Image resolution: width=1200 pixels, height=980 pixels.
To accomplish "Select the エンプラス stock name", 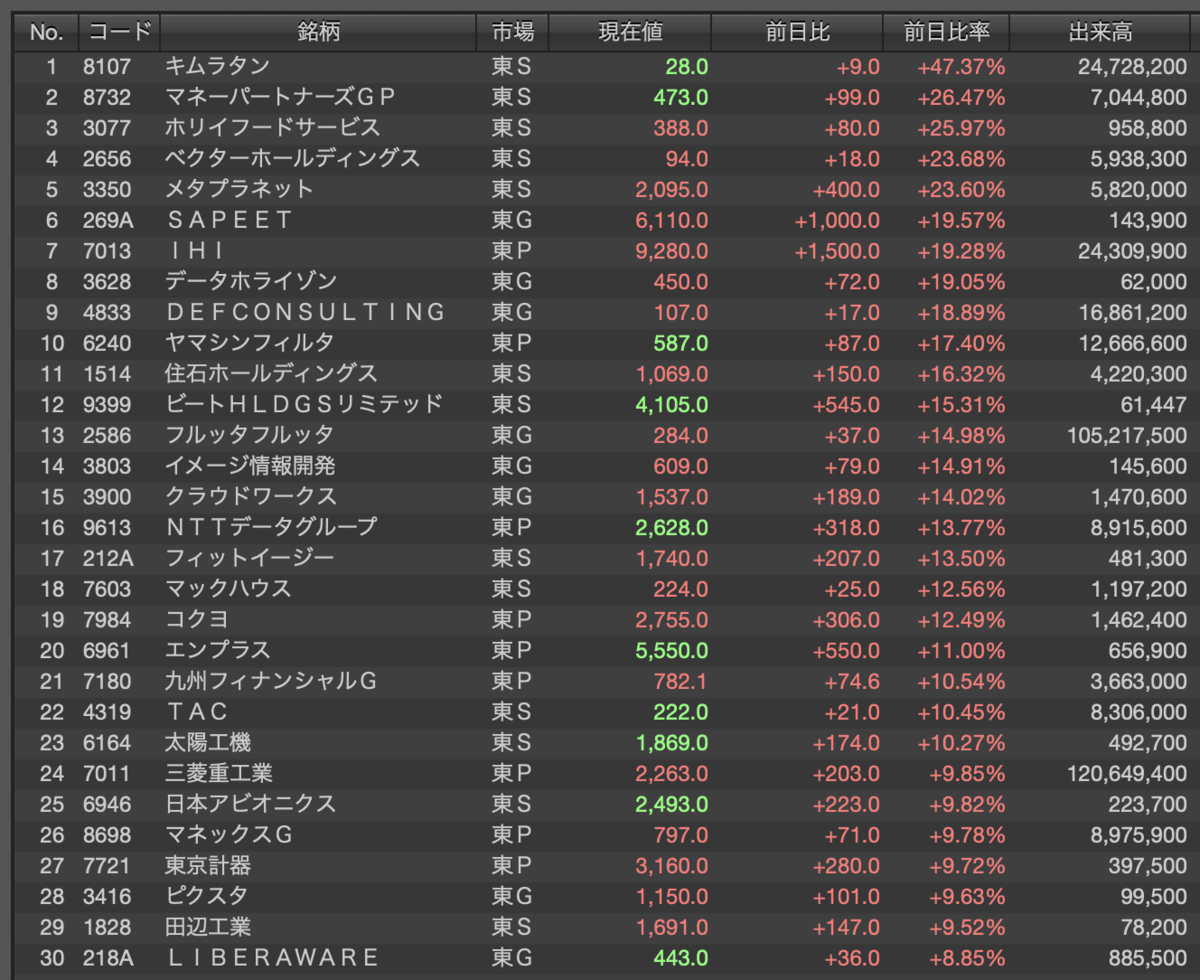I will (x=218, y=649).
